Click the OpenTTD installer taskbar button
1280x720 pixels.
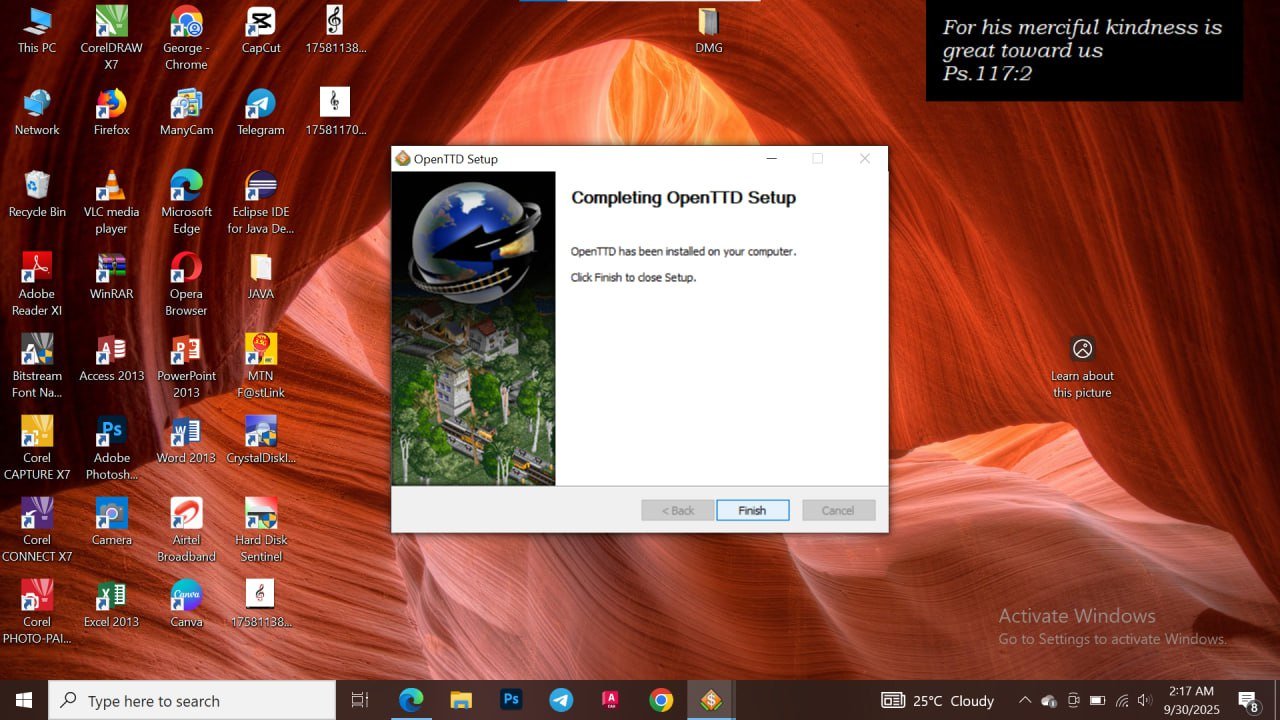711,700
